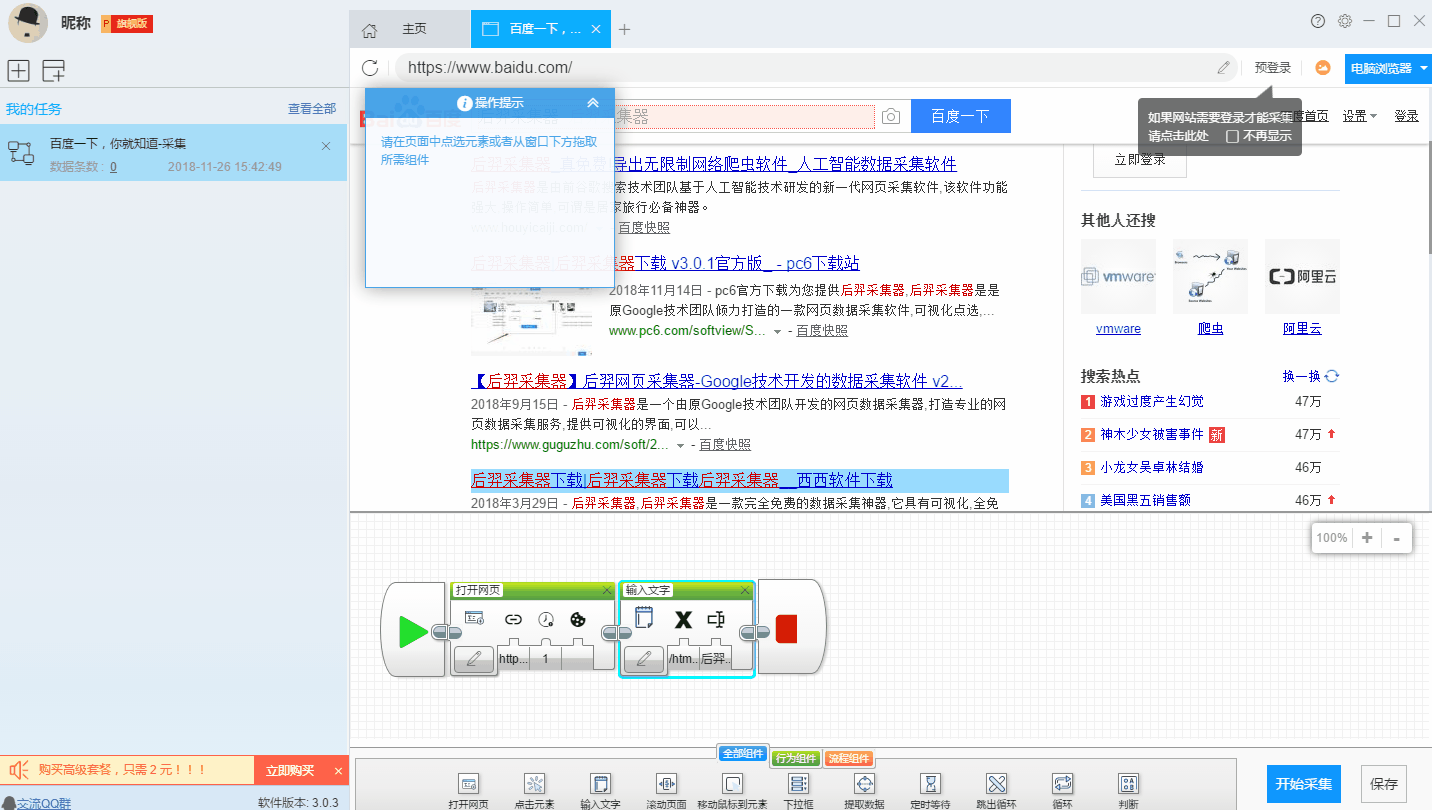Expand dropdown arrow beside www.pc6.com result

(x=777, y=331)
